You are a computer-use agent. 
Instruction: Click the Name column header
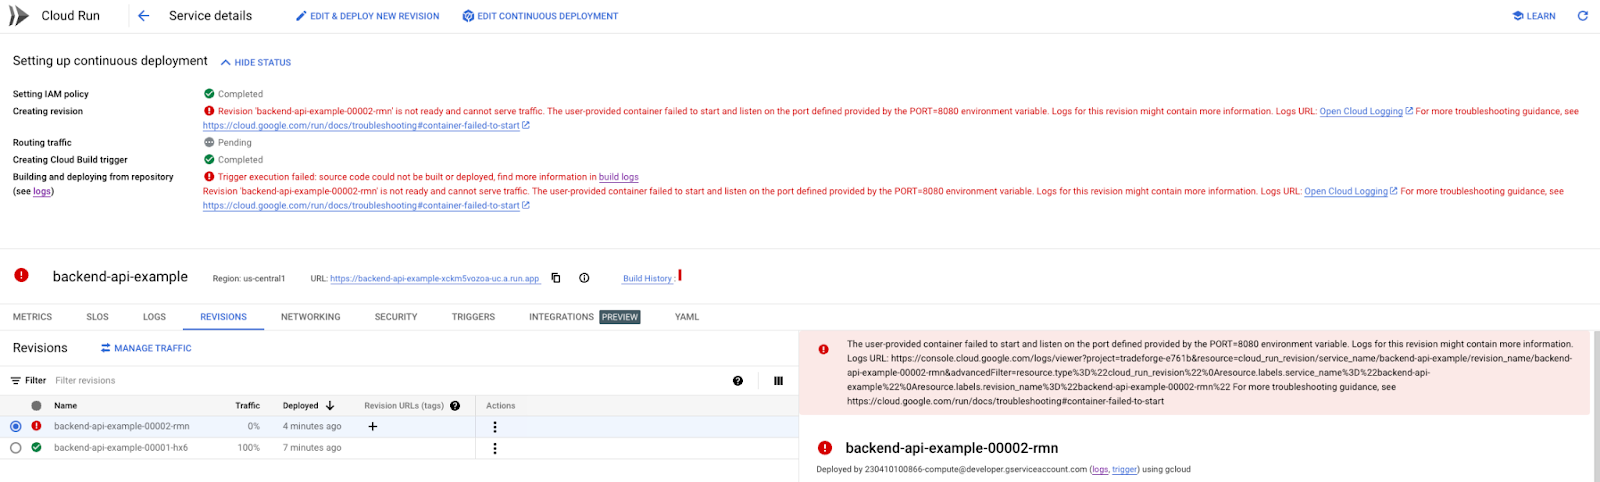(65, 406)
